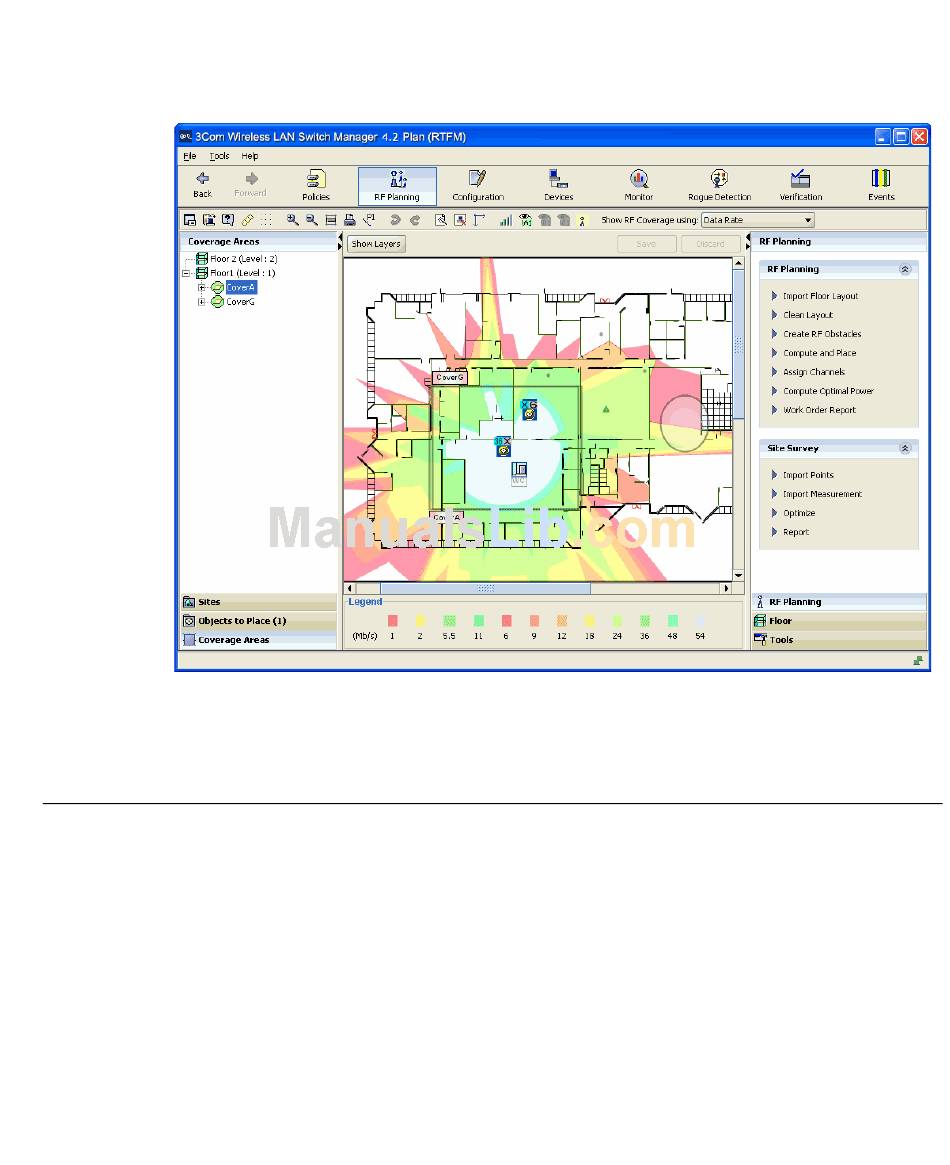Click Compute Optimal Power link
This screenshot has width=950, height=1165.
point(827,391)
